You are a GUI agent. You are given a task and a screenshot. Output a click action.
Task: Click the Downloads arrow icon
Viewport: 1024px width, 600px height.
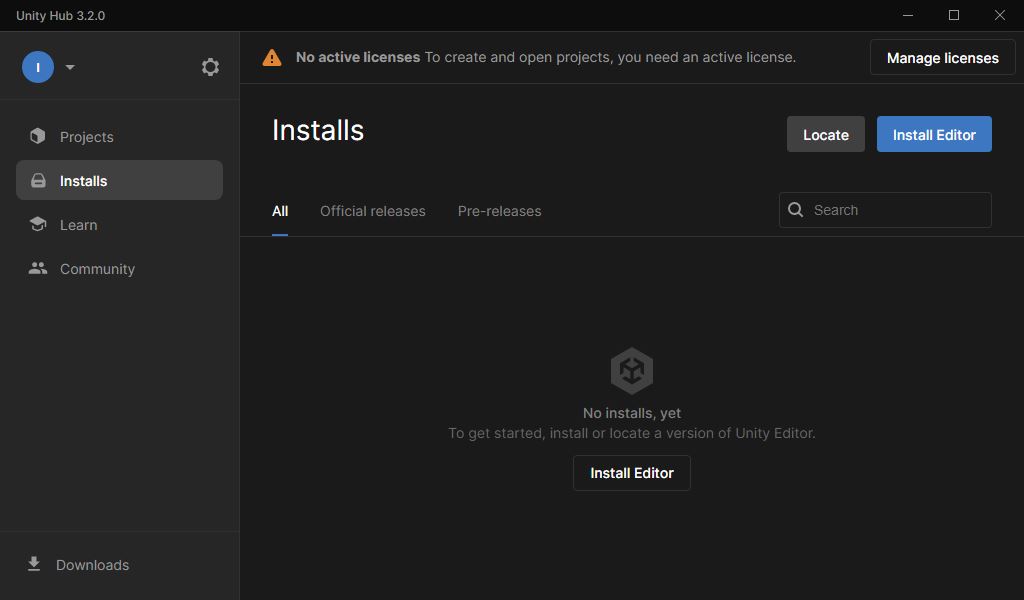(34, 564)
